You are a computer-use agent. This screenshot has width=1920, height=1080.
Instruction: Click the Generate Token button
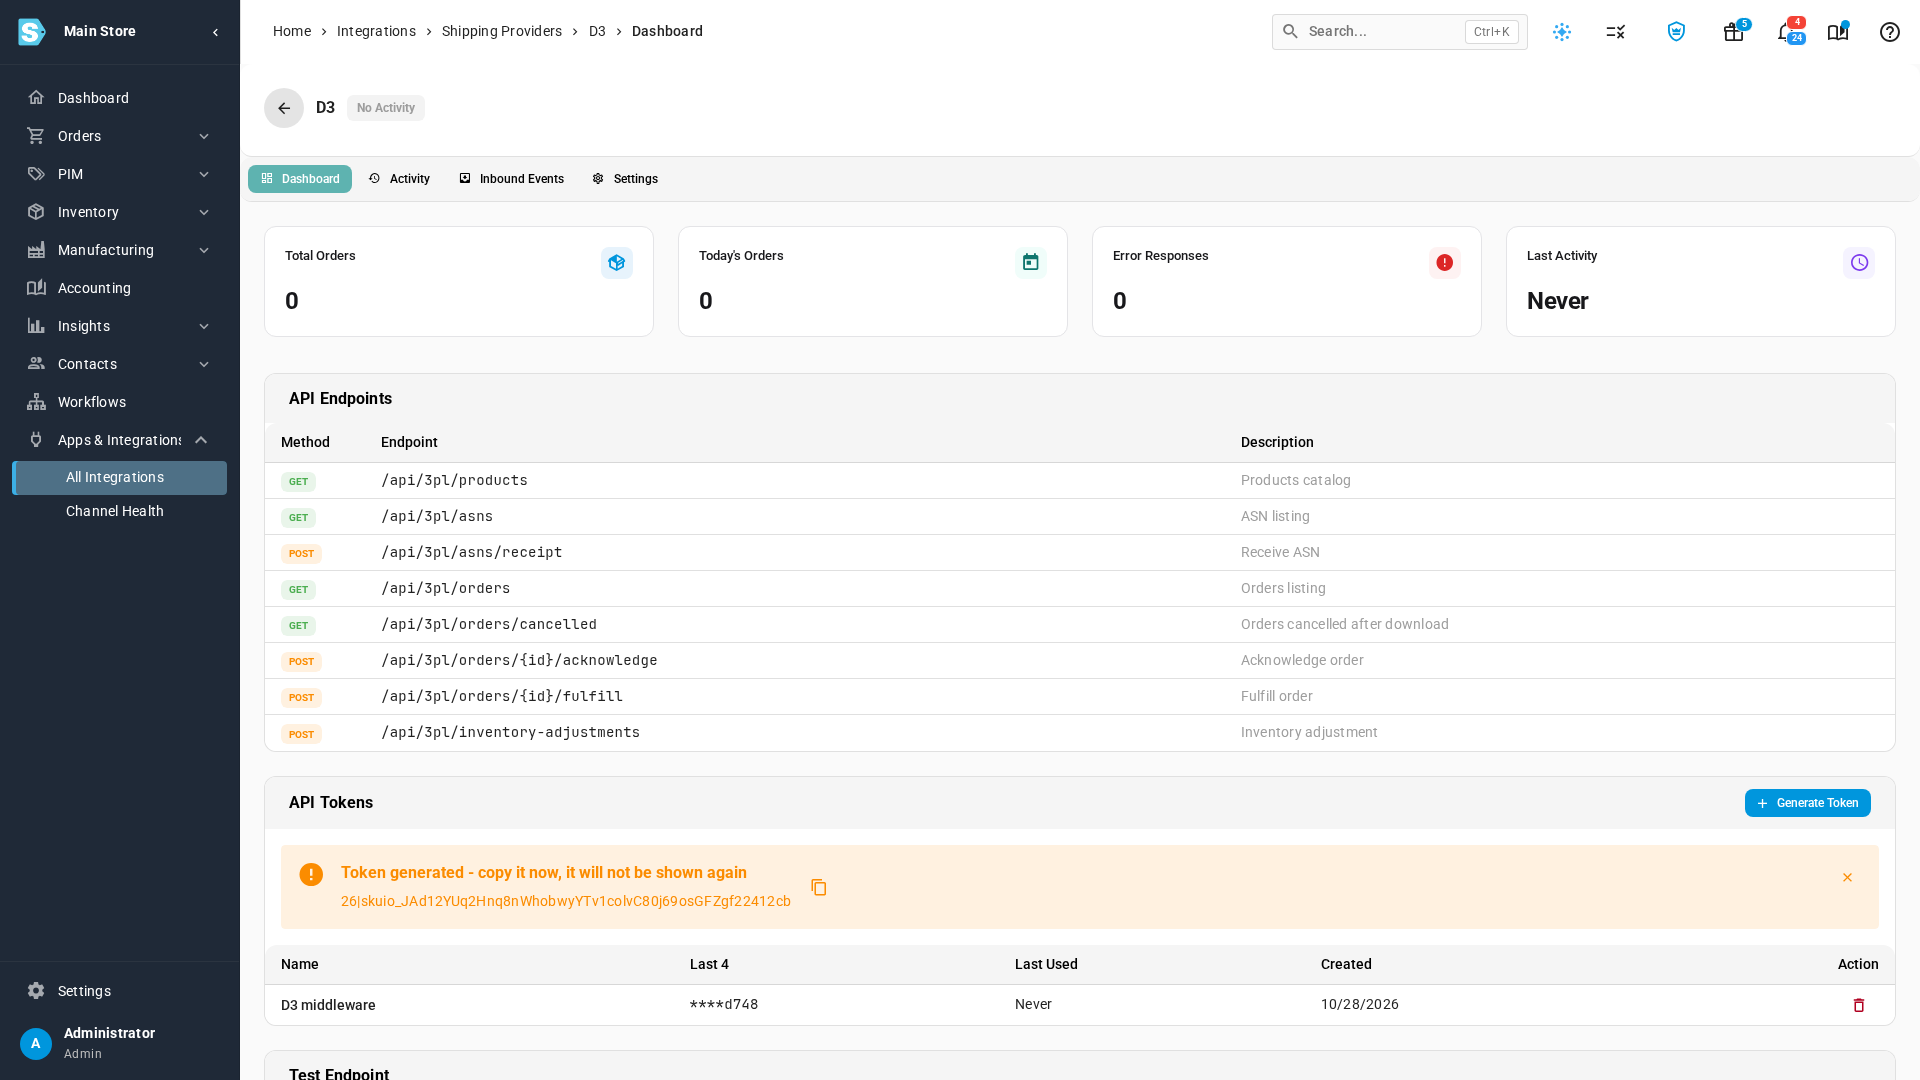tap(1807, 803)
